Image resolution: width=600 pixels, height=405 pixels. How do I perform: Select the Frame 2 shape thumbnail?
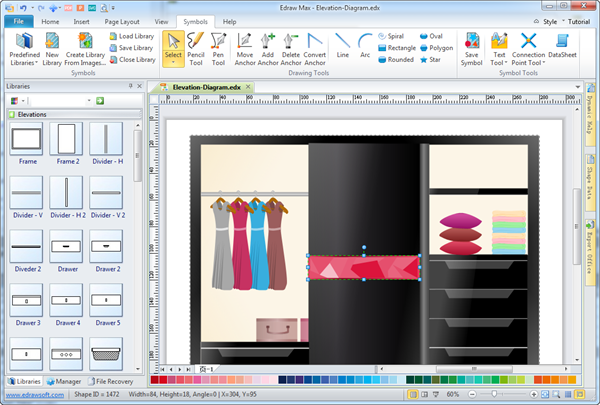click(67, 139)
